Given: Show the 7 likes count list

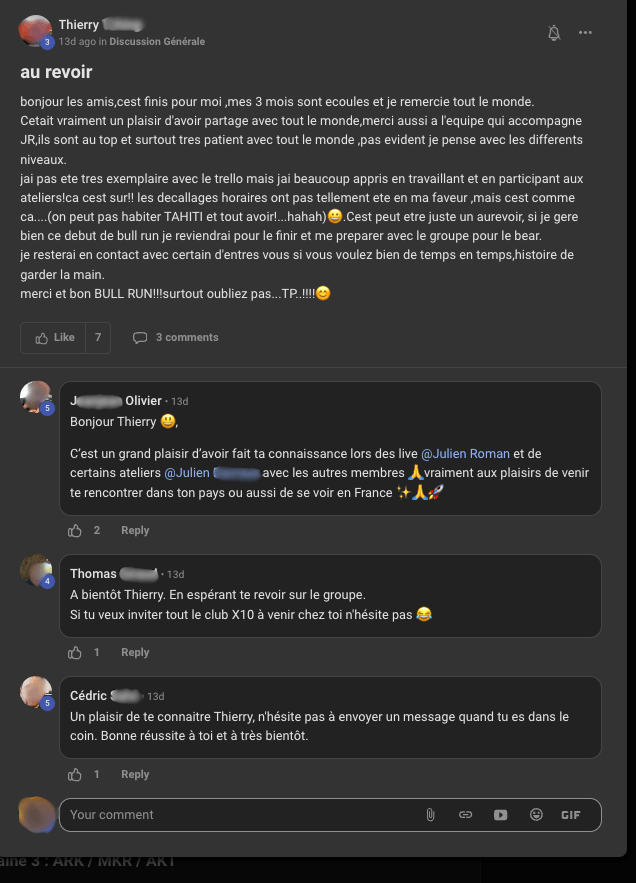Looking at the screenshot, I should click(98, 338).
